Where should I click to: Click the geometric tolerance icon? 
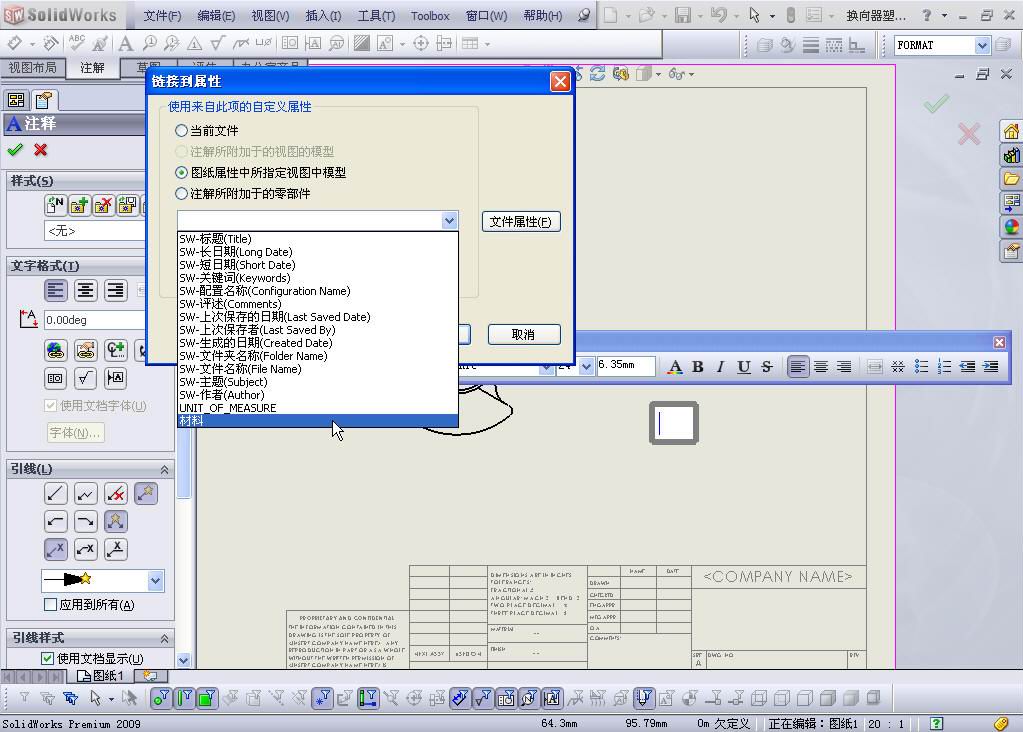(55, 378)
